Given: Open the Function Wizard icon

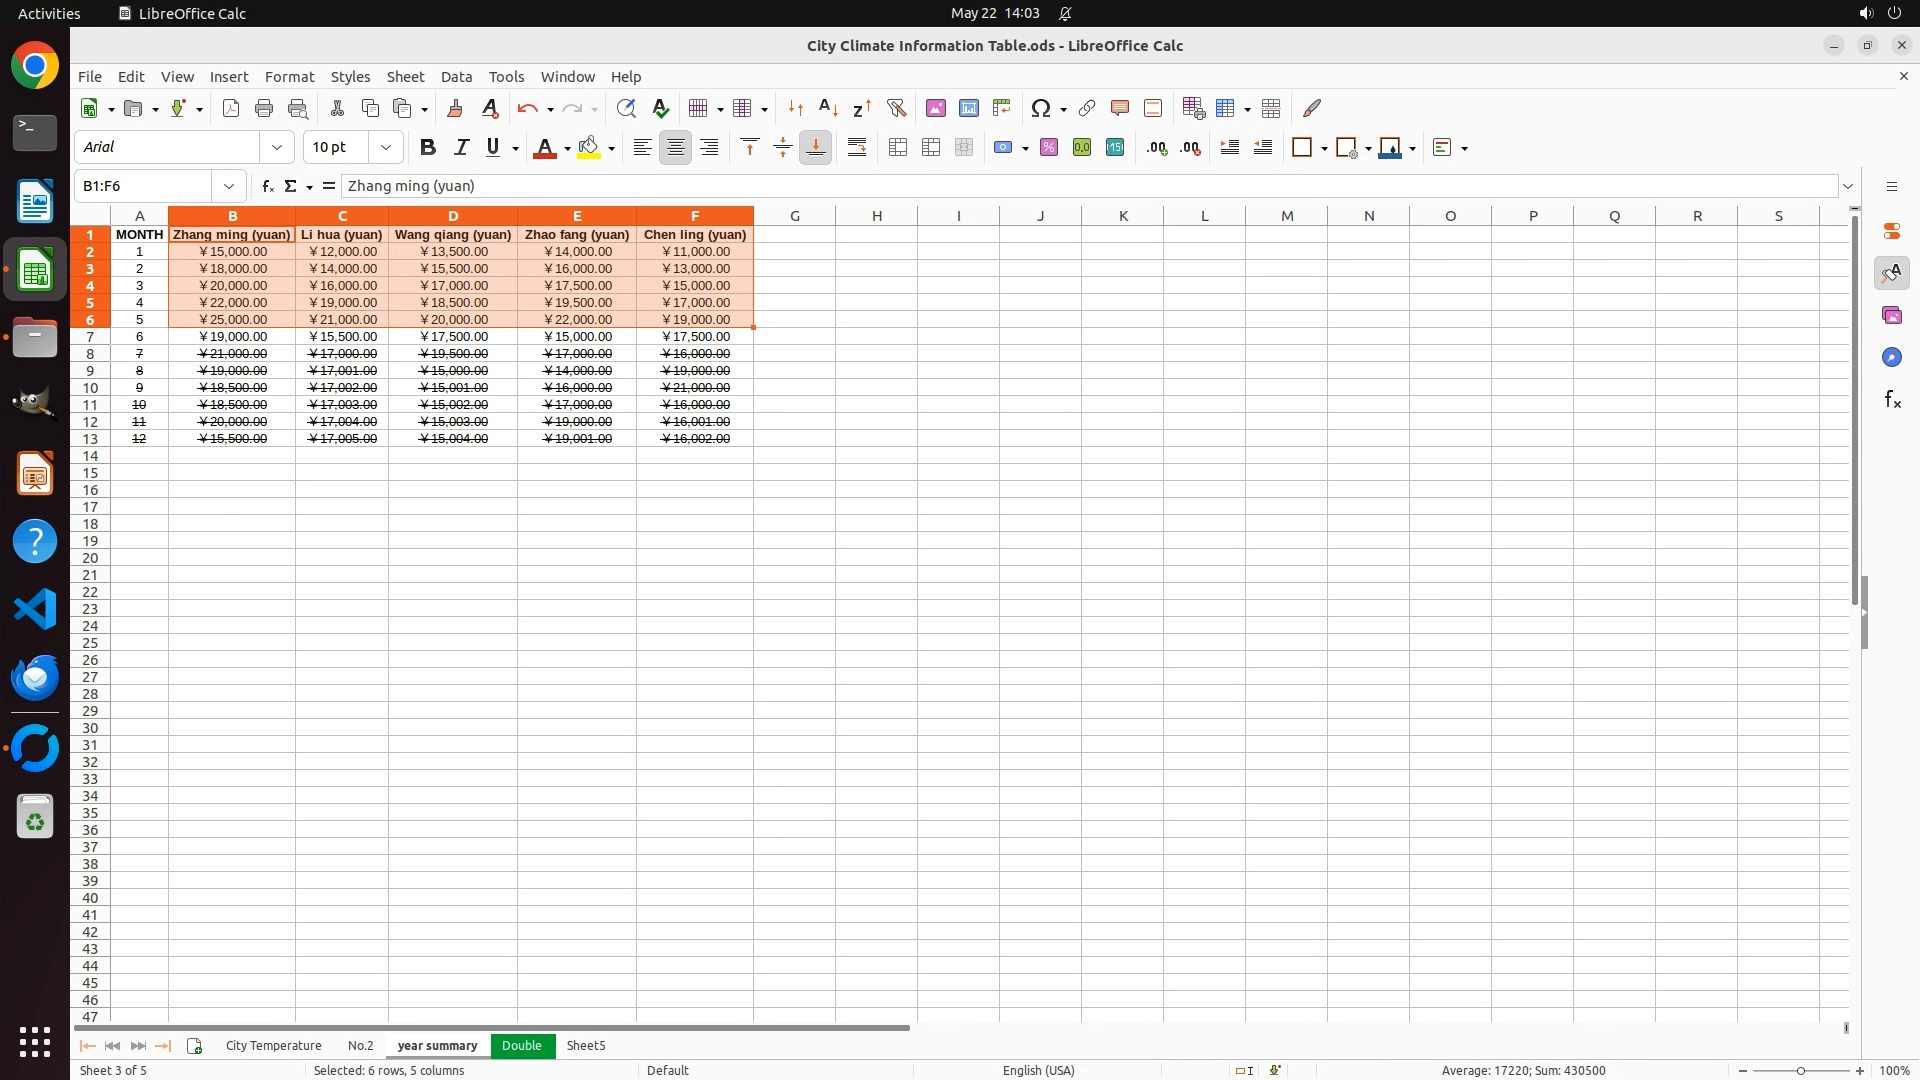Looking at the screenshot, I should pyautogui.click(x=267, y=186).
